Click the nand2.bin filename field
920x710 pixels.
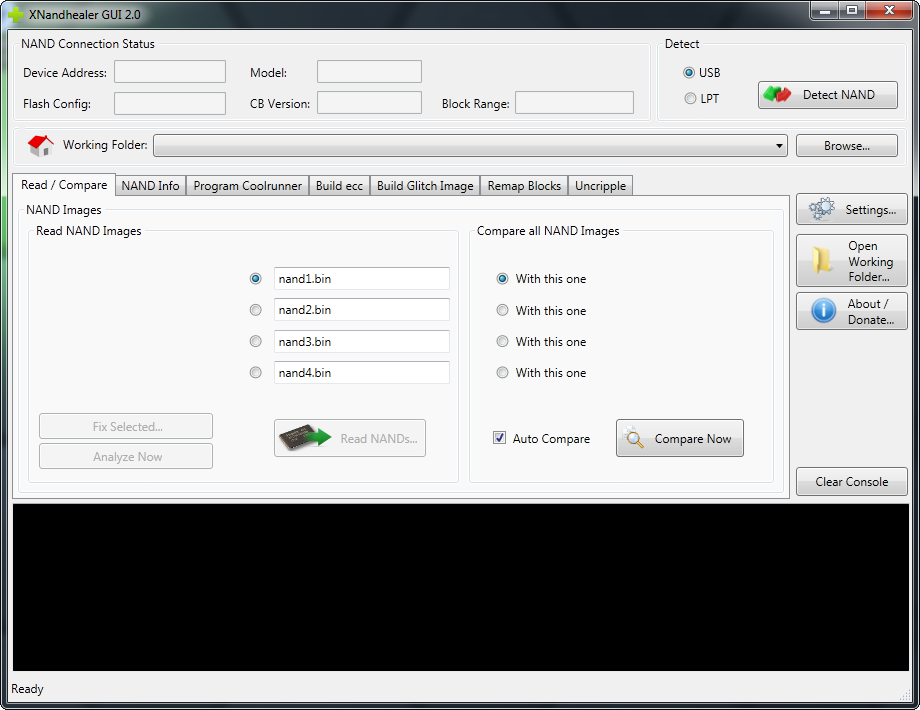point(361,310)
